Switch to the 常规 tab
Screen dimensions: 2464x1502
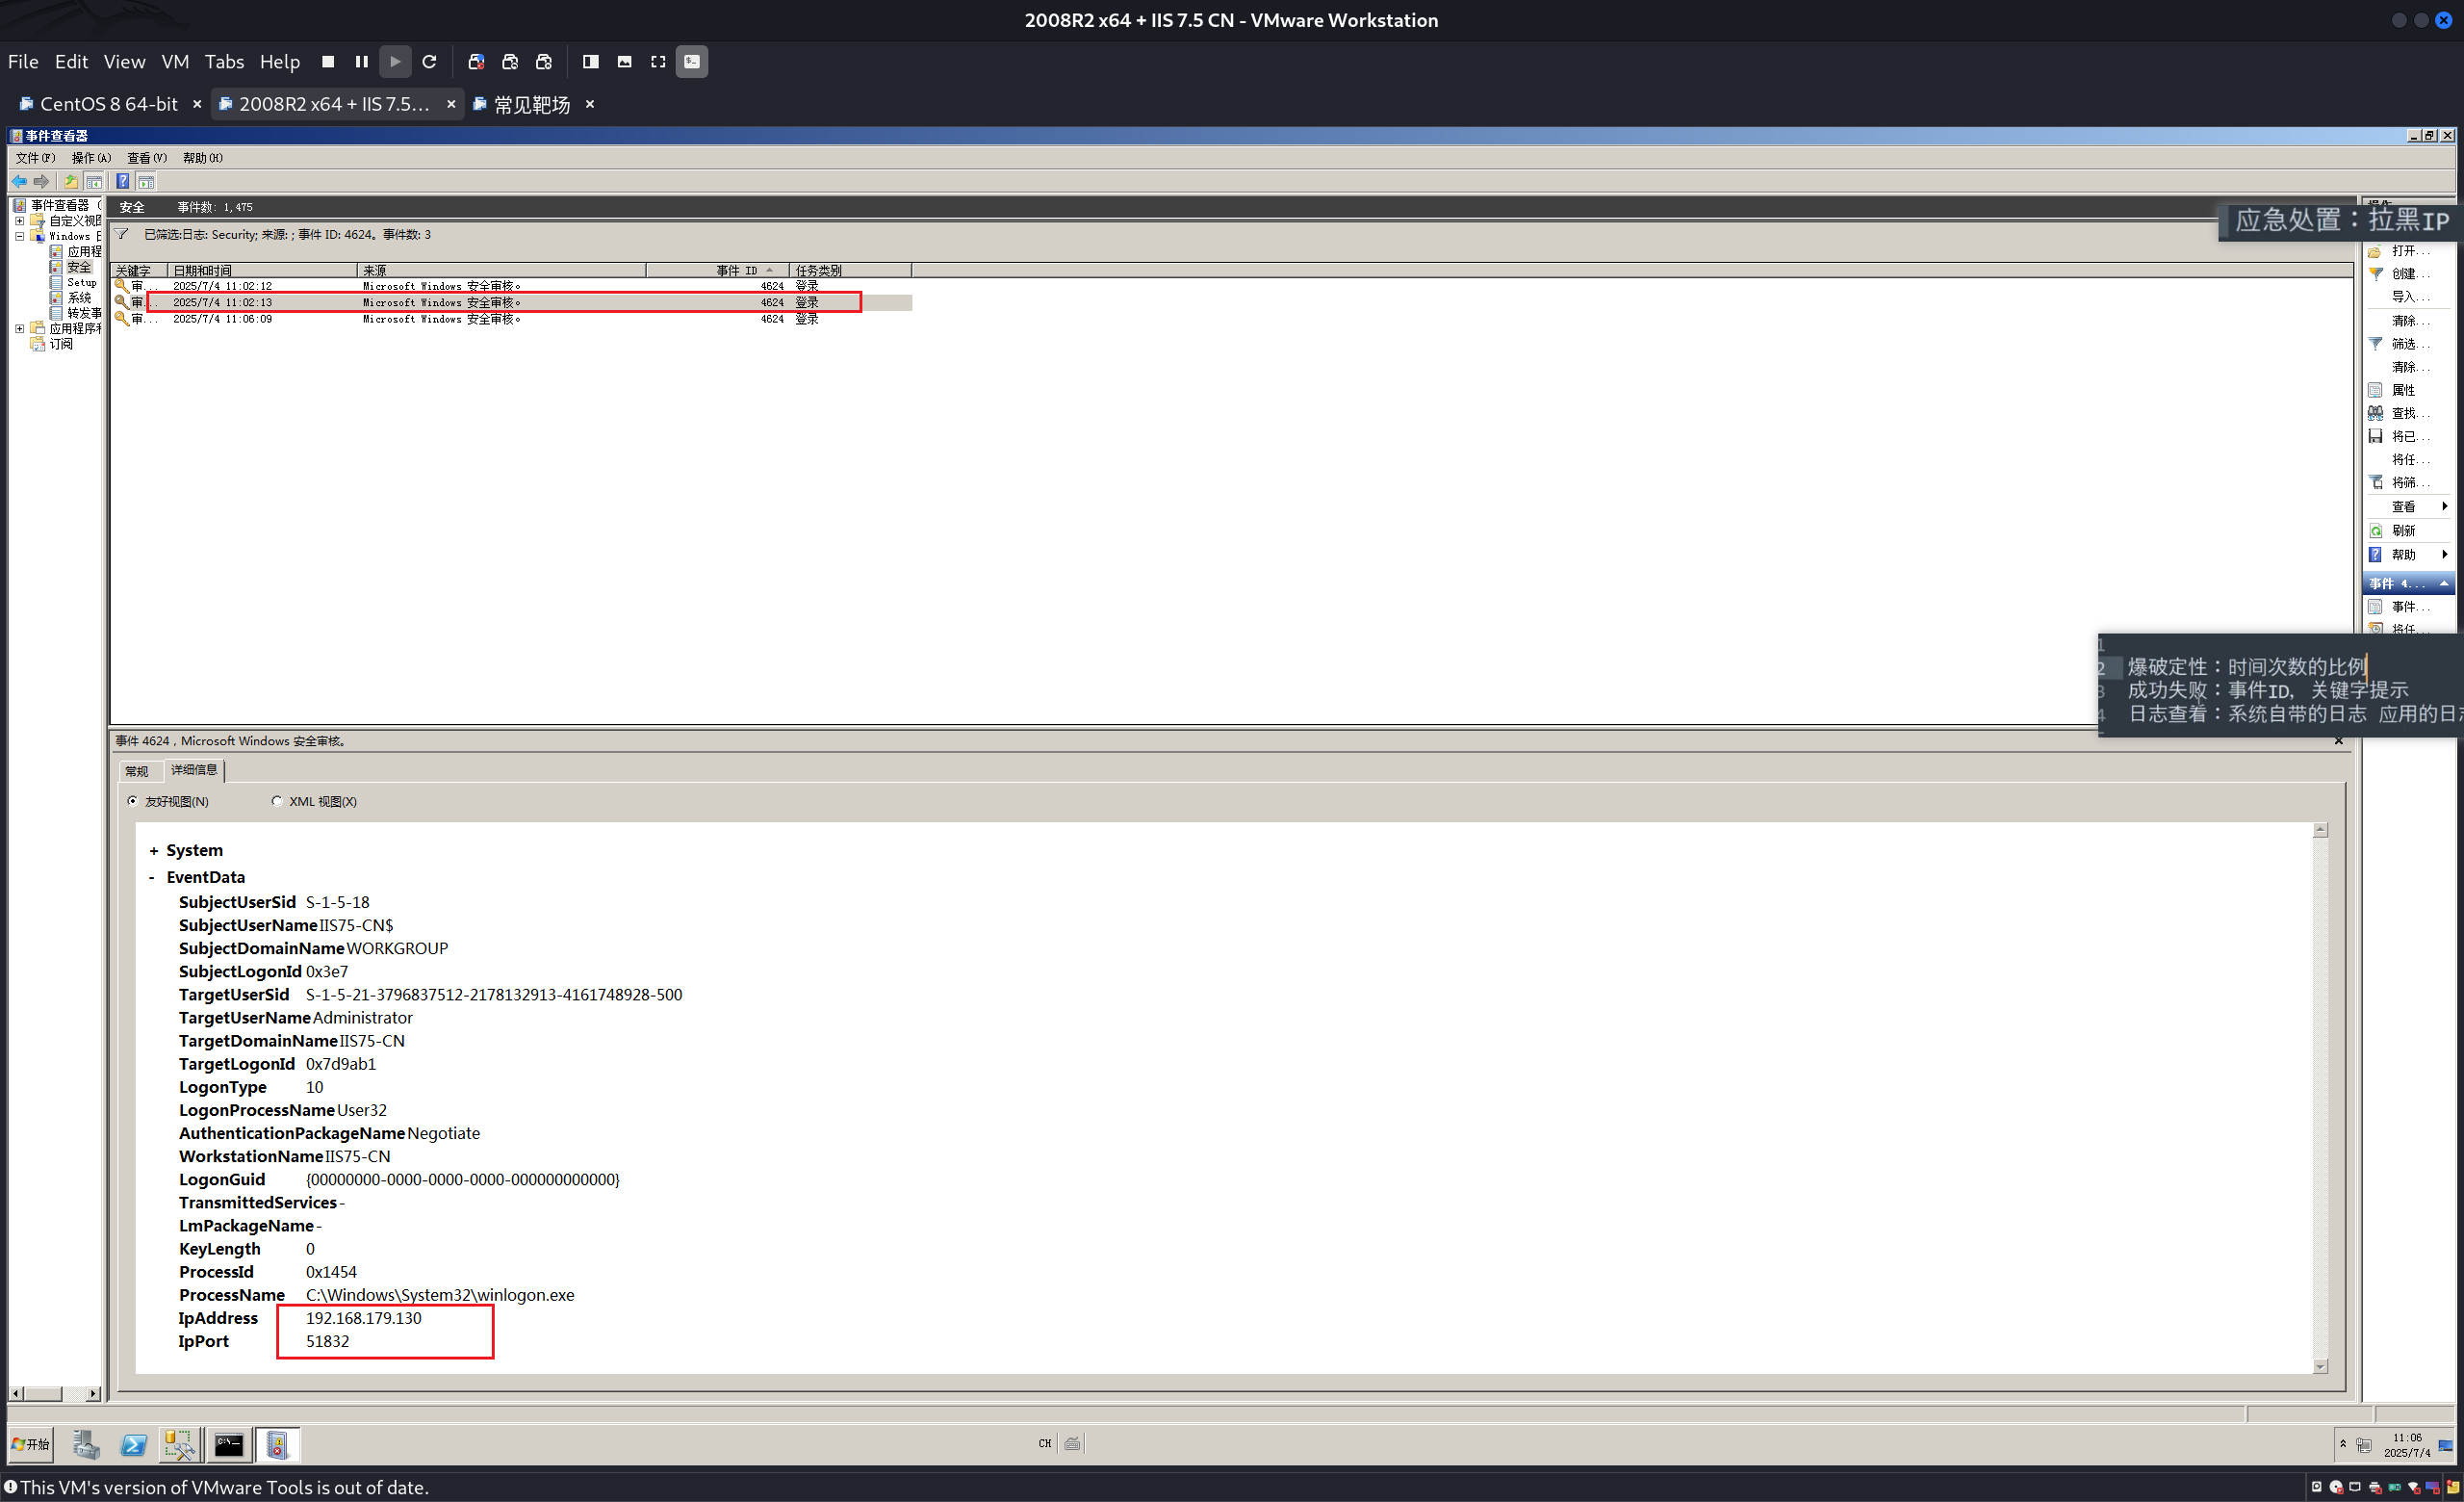click(x=137, y=771)
